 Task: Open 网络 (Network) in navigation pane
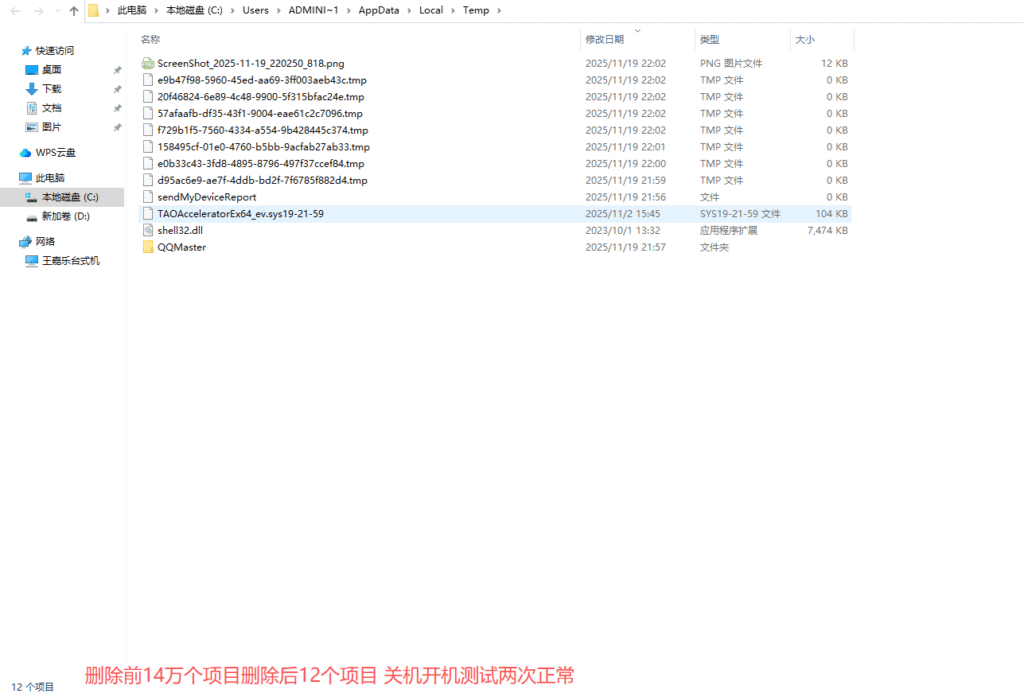coord(45,241)
